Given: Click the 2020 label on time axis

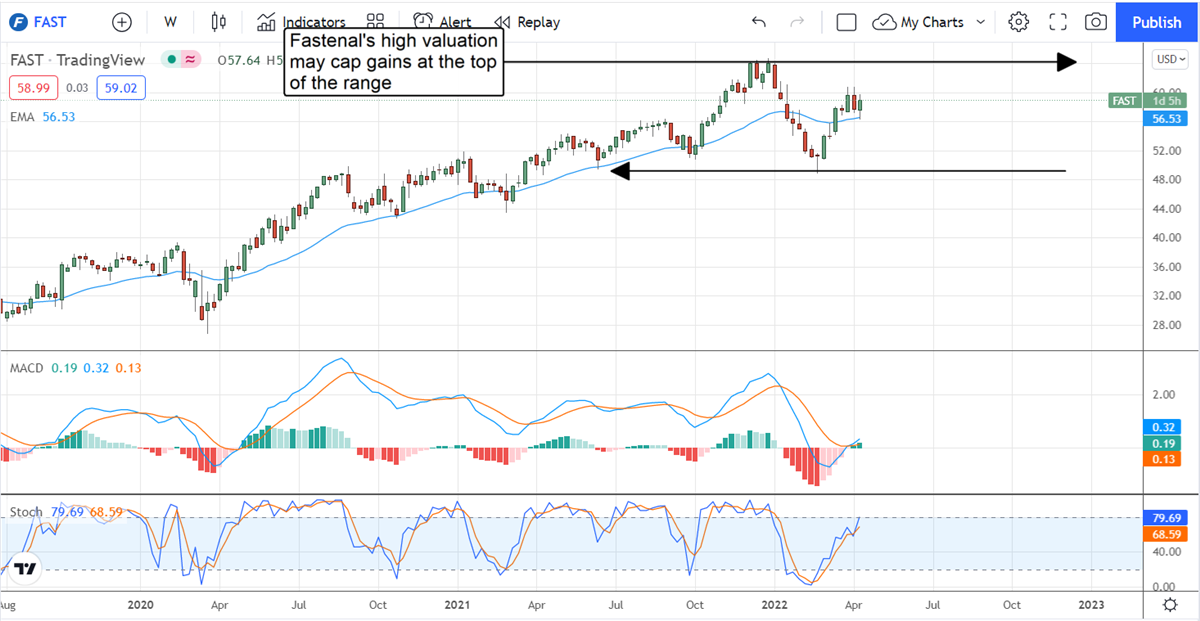Looking at the screenshot, I should point(140,605).
